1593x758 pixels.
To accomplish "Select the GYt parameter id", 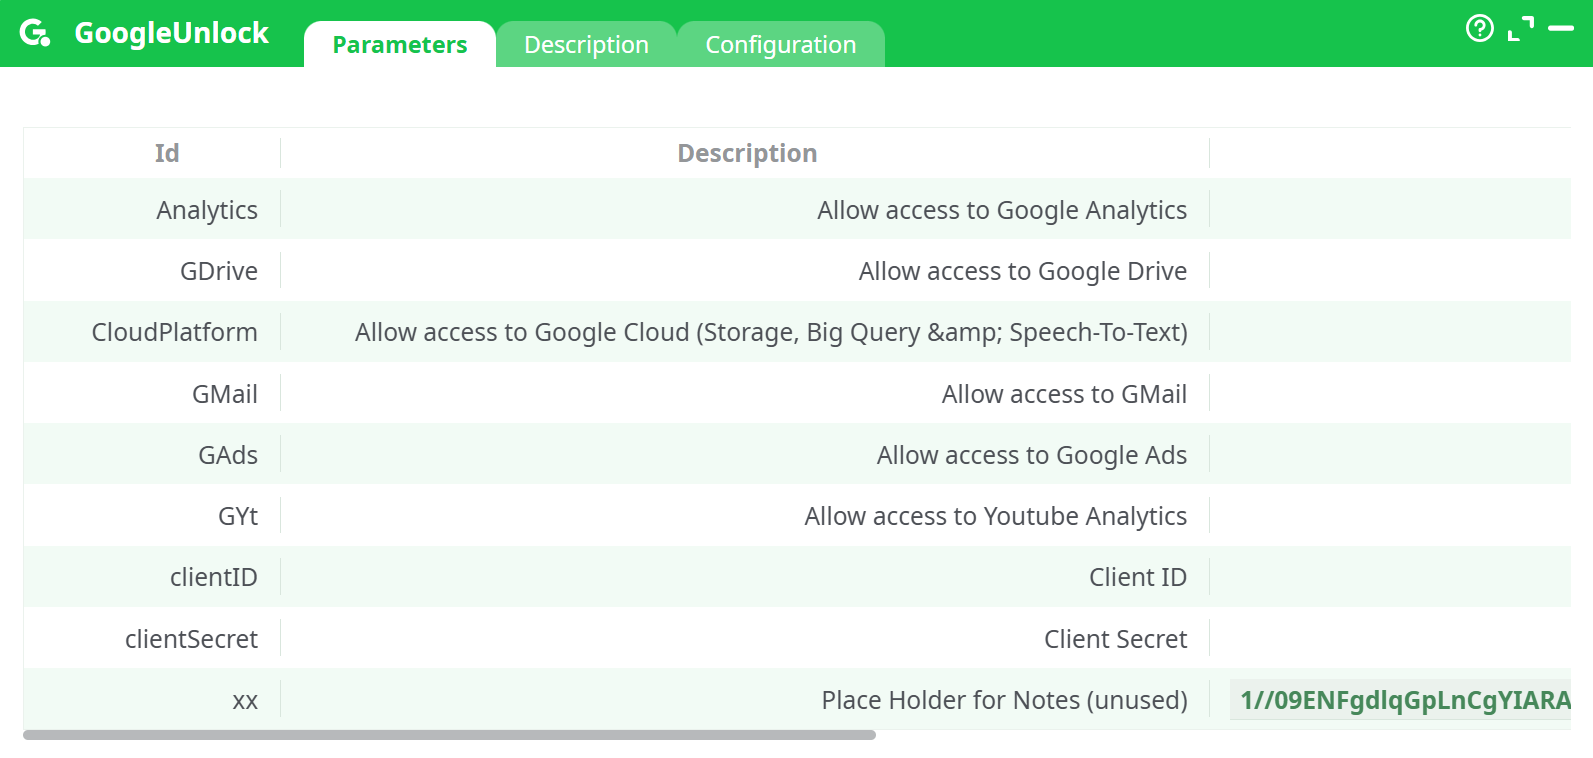I will pyautogui.click(x=238, y=516).
